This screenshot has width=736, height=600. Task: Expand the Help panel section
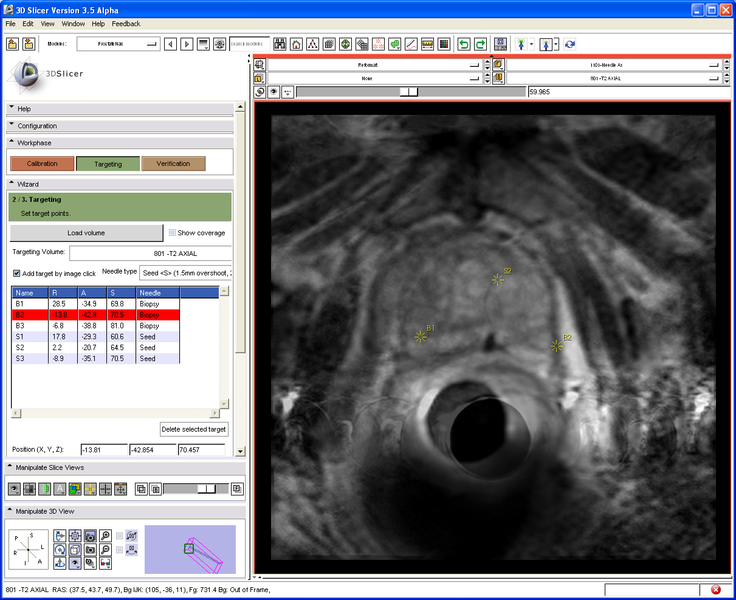point(120,108)
